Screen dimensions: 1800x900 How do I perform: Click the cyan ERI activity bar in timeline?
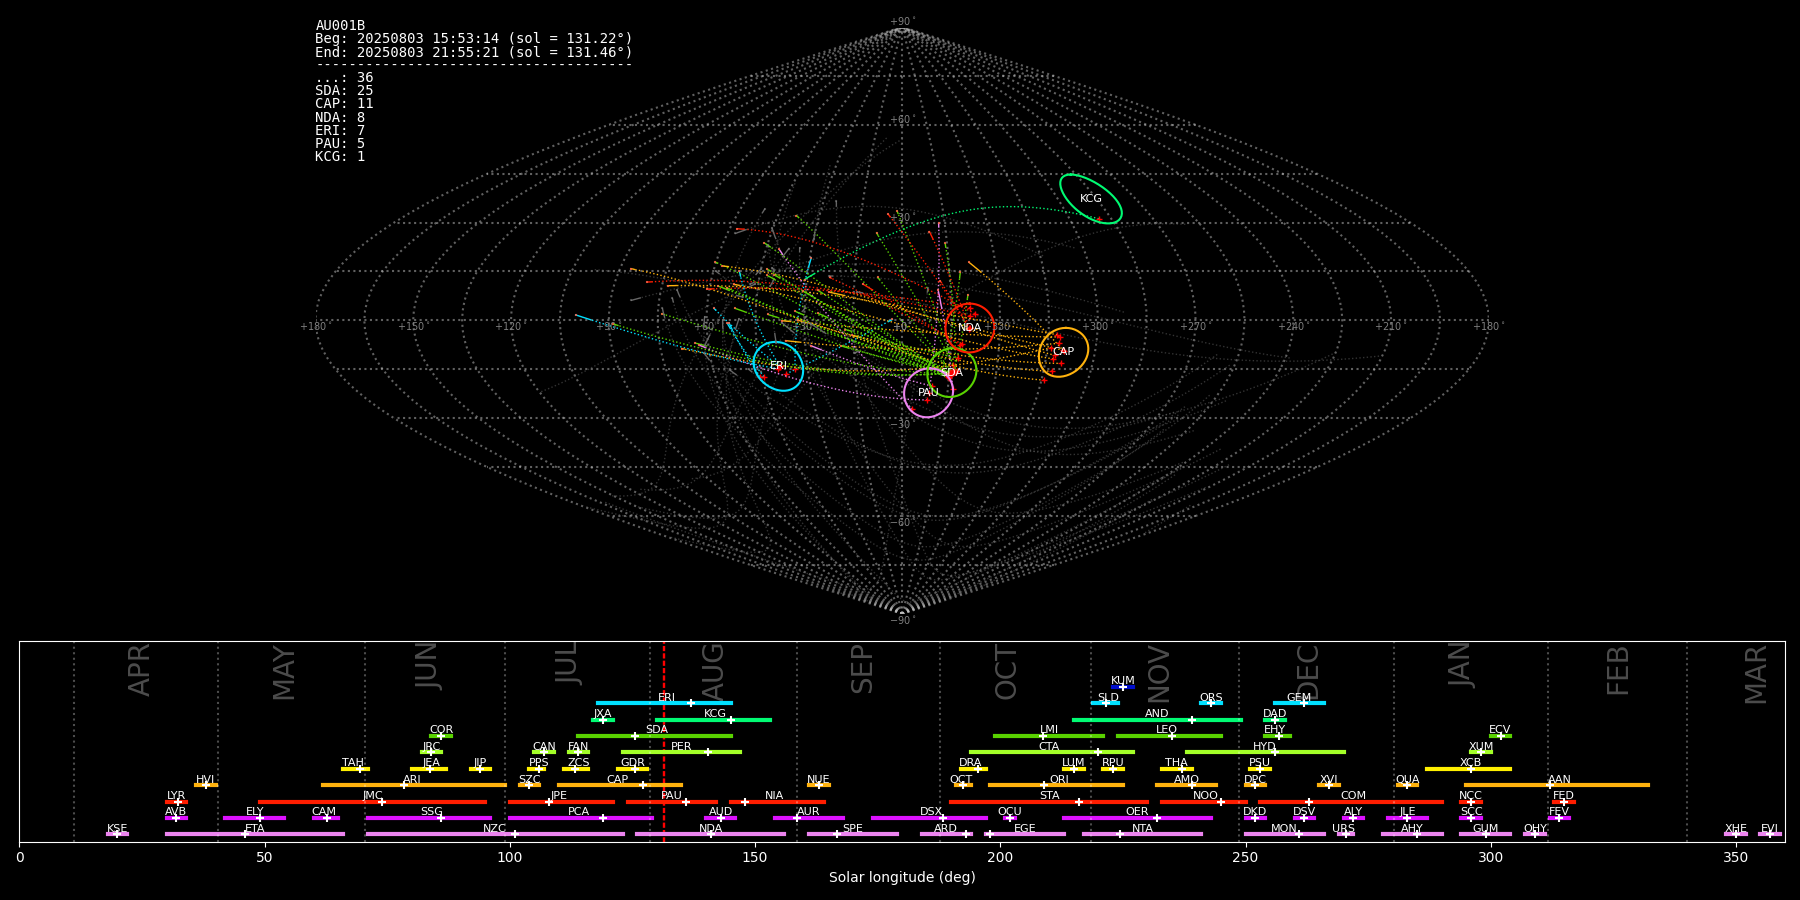[664, 703]
